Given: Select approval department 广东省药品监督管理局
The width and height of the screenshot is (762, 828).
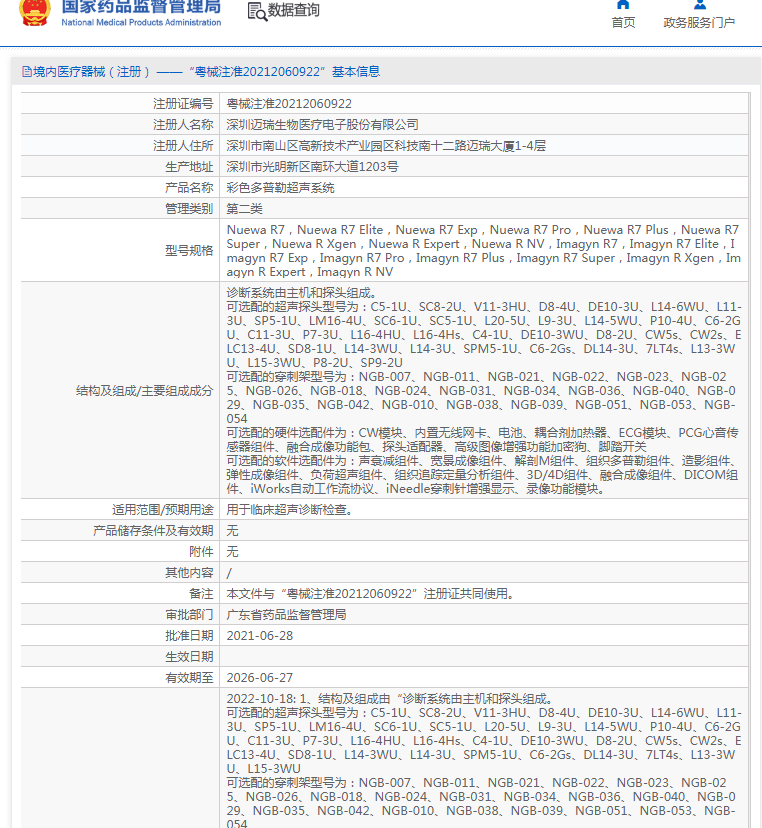Looking at the screenshot, I should [x=286, y=615].
